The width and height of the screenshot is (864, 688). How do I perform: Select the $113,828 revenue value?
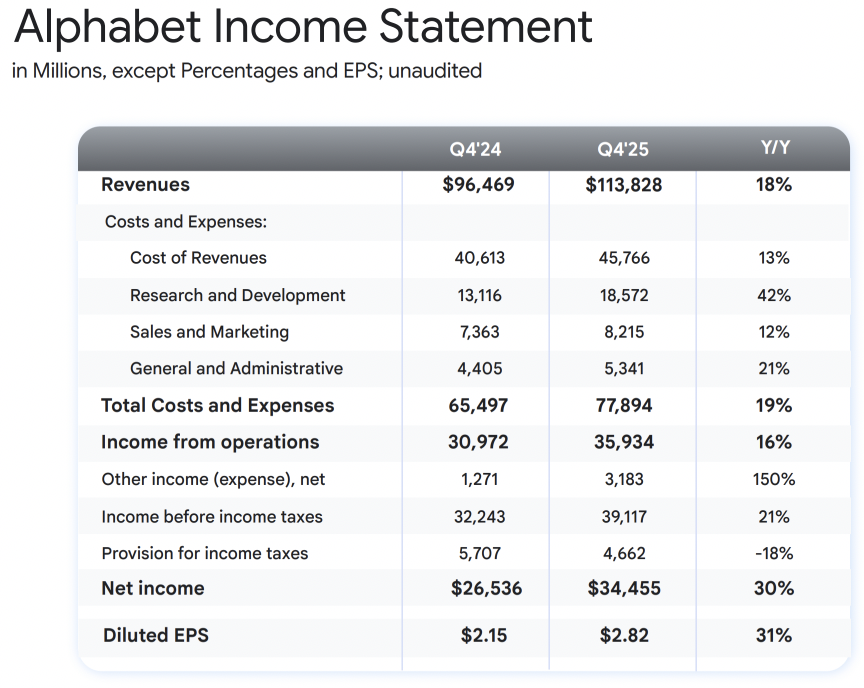(623, 185)
